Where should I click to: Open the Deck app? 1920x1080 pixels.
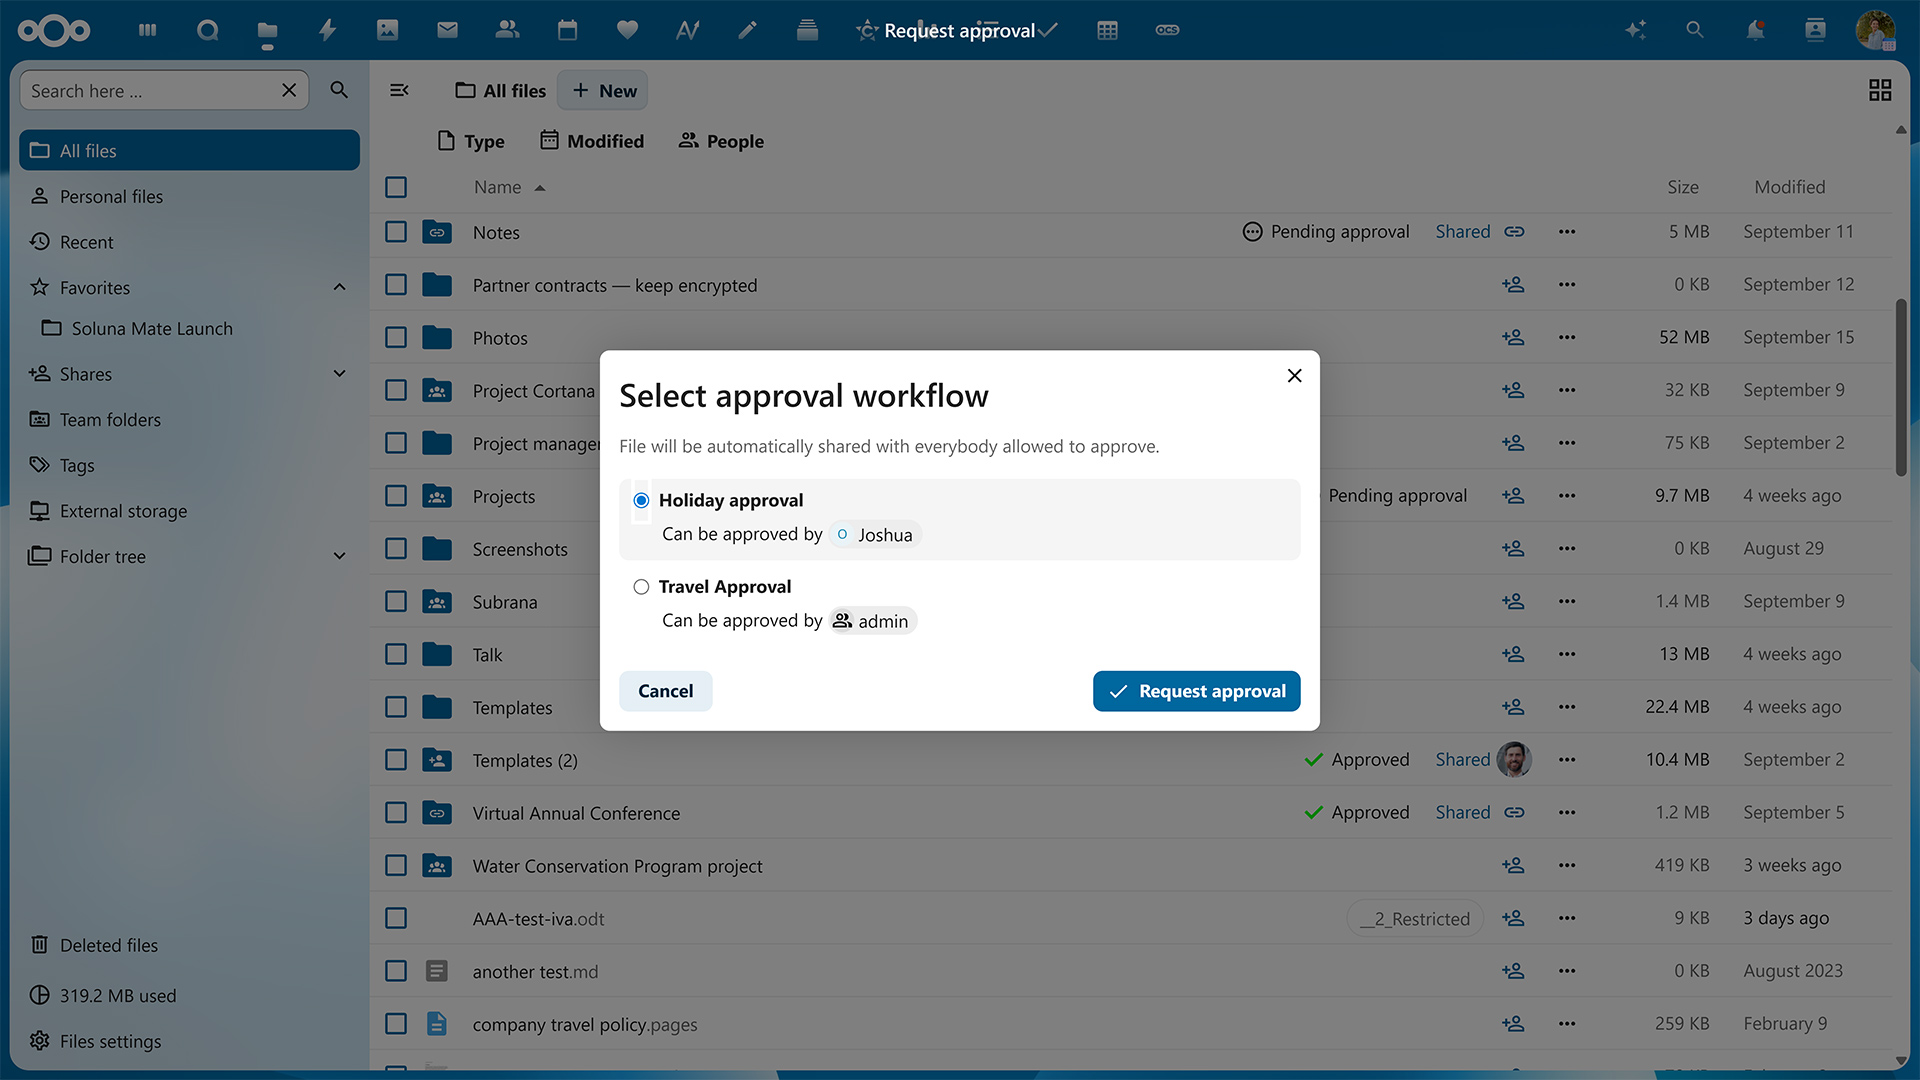(x=807, y=30)
